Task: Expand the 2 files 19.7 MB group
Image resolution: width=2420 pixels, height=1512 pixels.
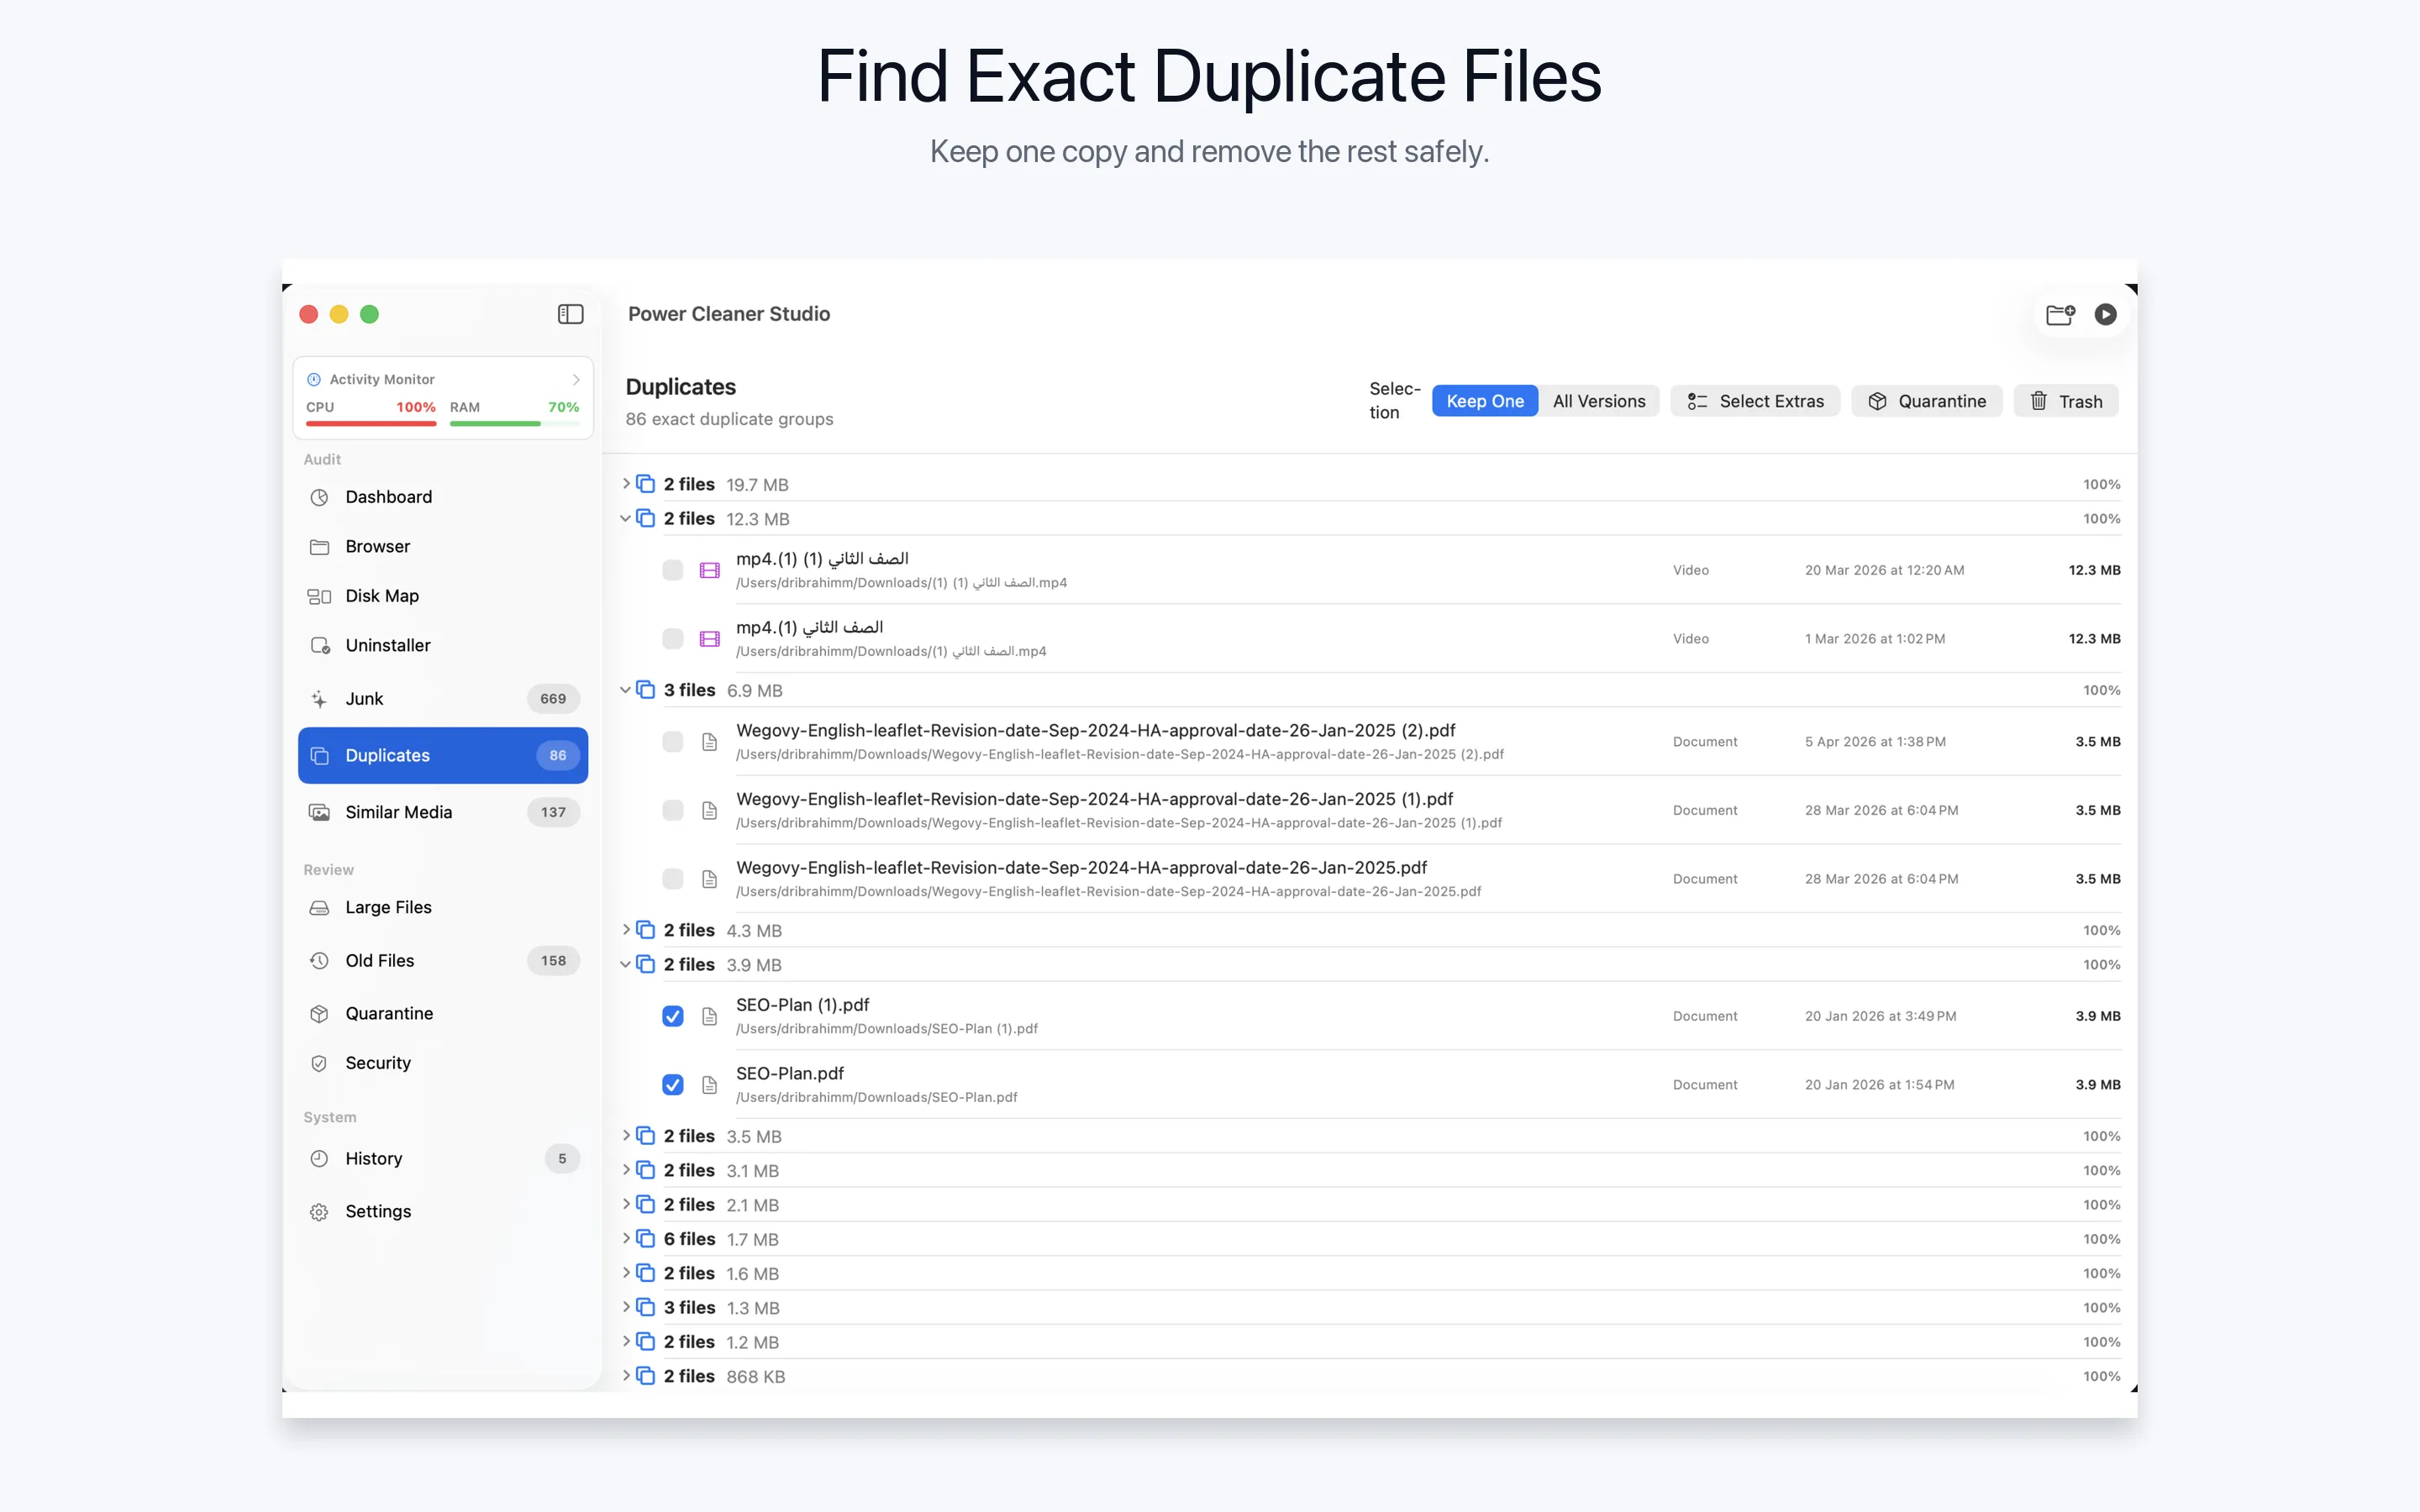Action: (x=626, y=484)
